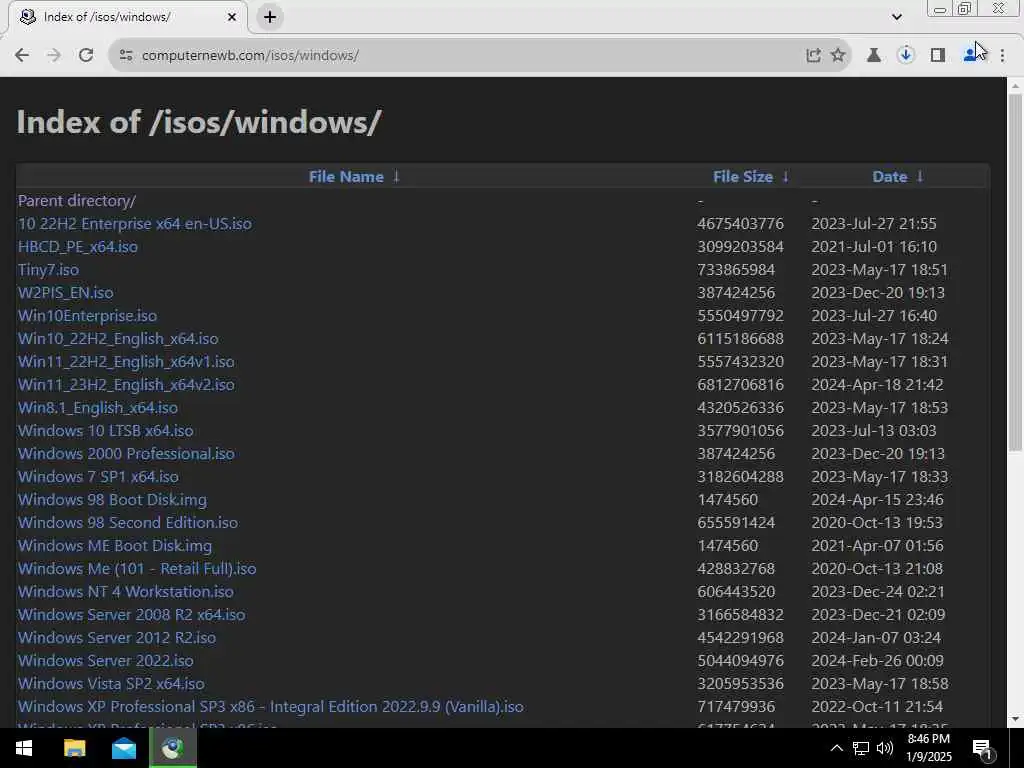Download Windows Server 2012 R2.iso

tap(117, 637)
